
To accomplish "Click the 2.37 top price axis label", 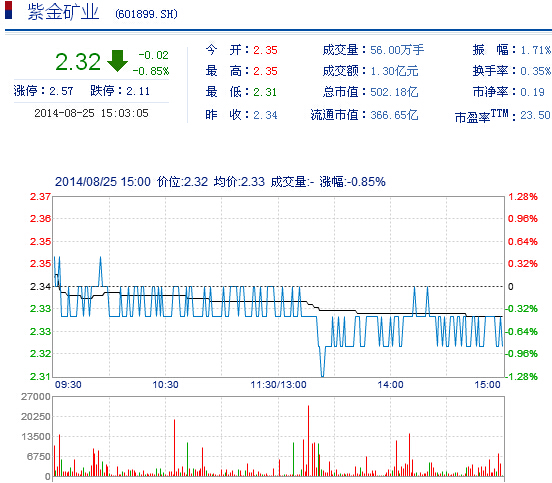I will (40, 197).
